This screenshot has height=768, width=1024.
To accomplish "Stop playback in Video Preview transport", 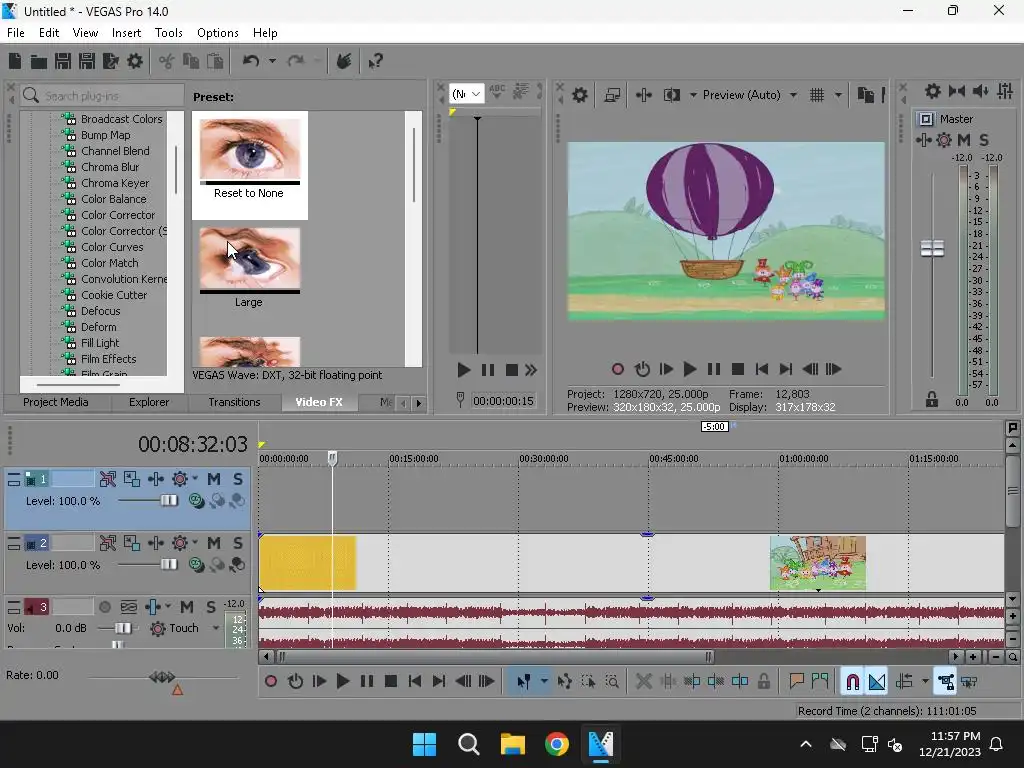I will [738, 370].
